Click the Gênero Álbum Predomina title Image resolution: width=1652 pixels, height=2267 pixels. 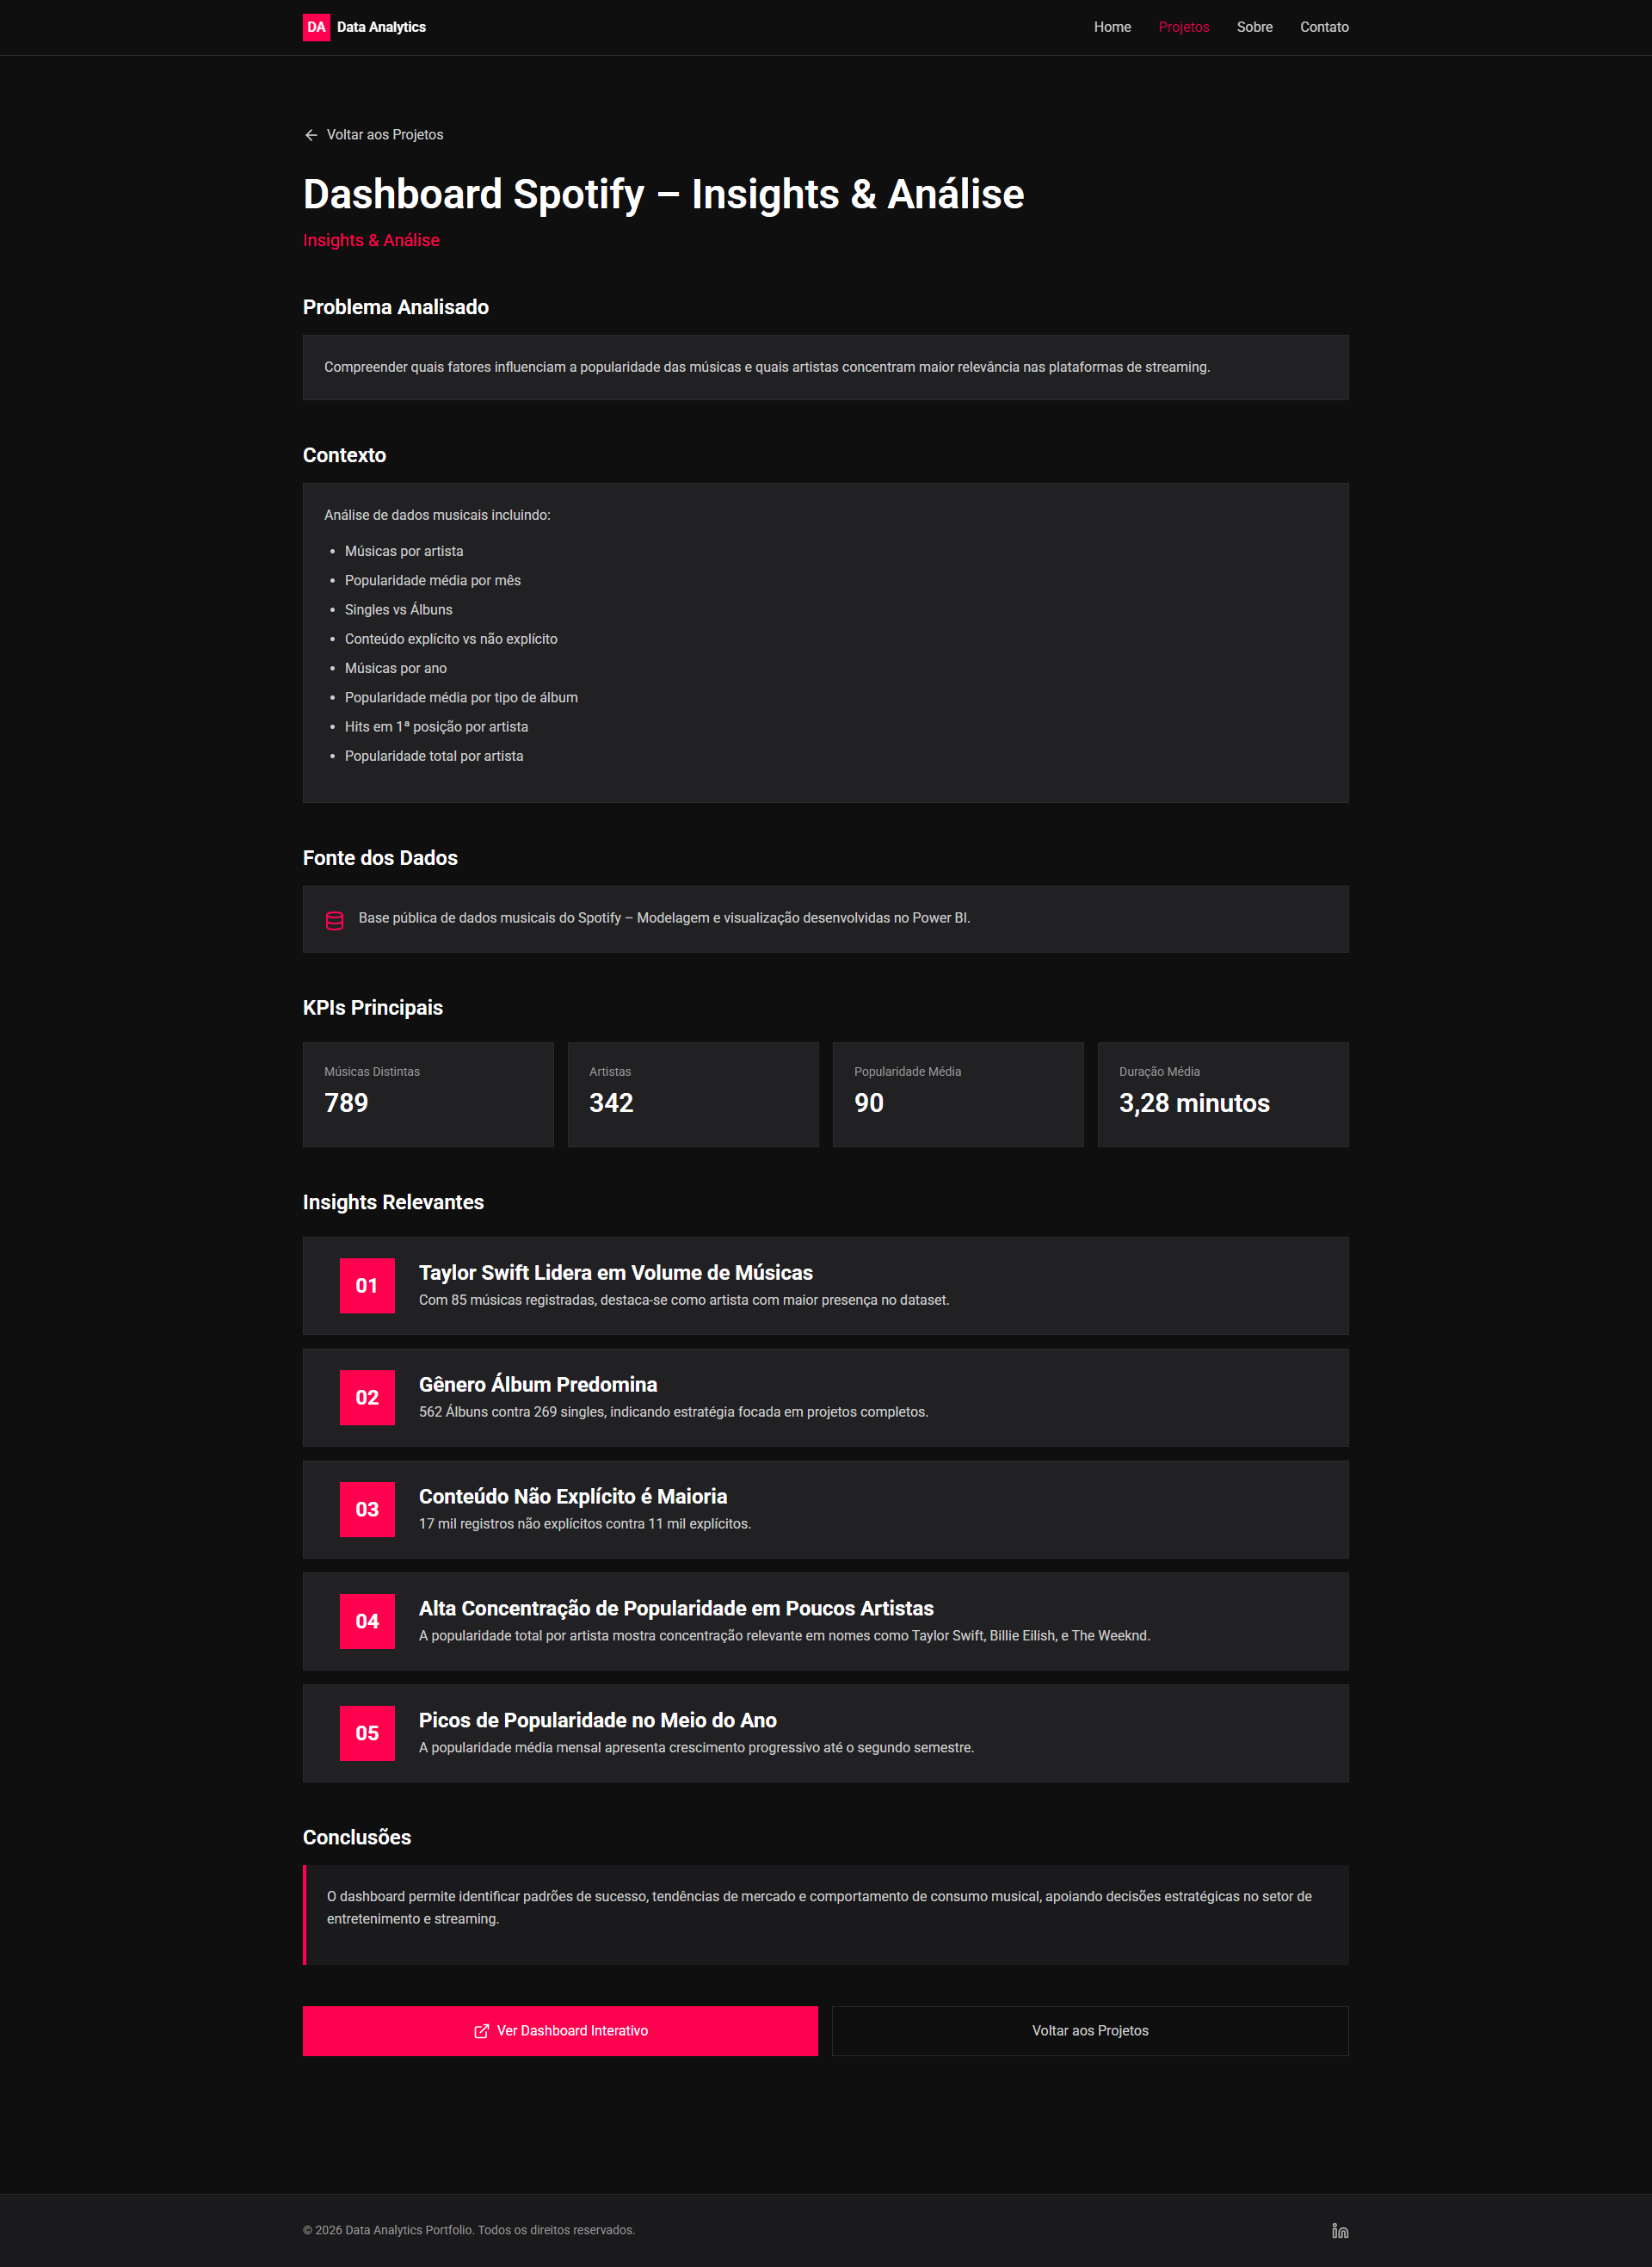click(538, 1385)
